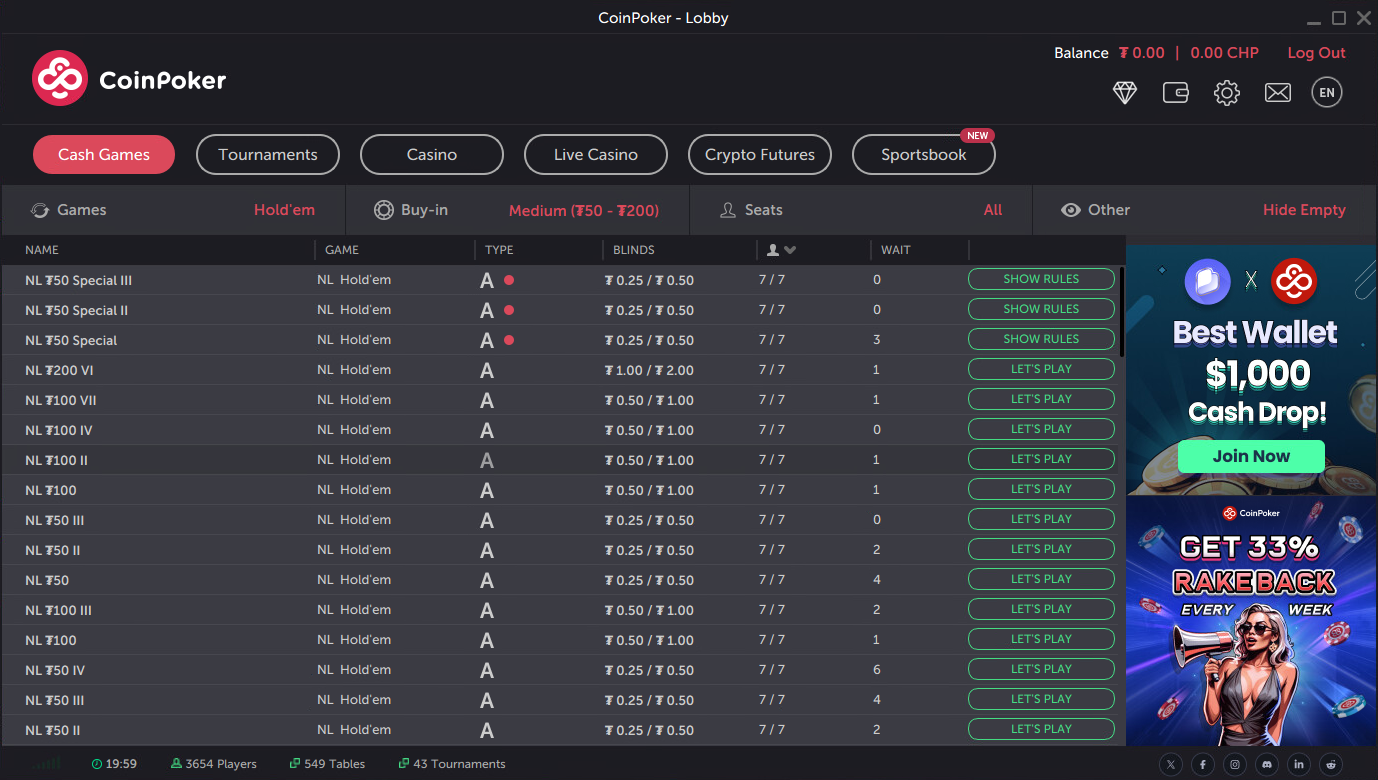Screen dimensions: 1378x780
Task: Open the Instagram social link
Action: (1235, 764)
